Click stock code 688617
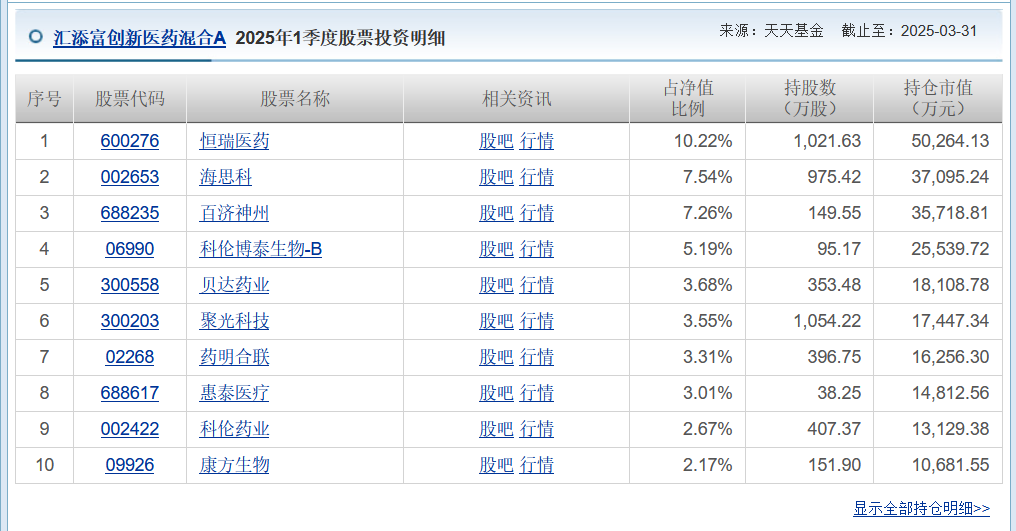 [x=130, y=393]
